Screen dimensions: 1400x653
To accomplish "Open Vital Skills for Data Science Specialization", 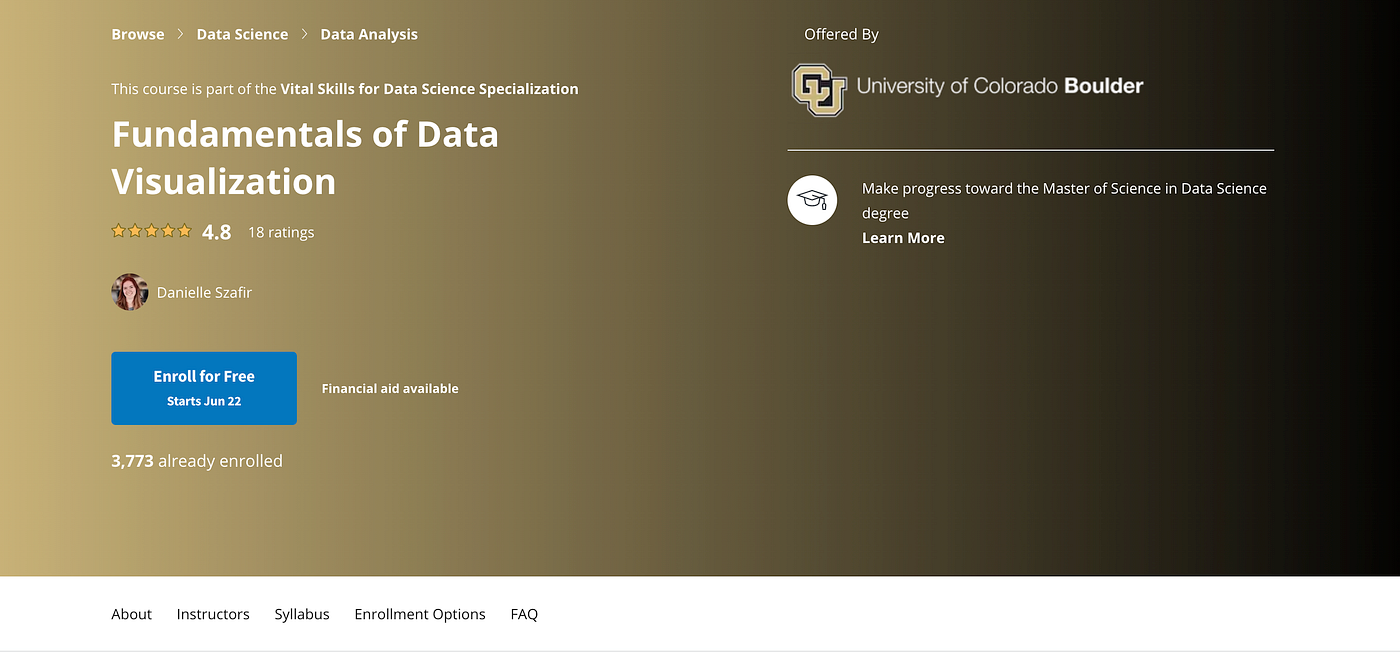I will coord(429,89).
